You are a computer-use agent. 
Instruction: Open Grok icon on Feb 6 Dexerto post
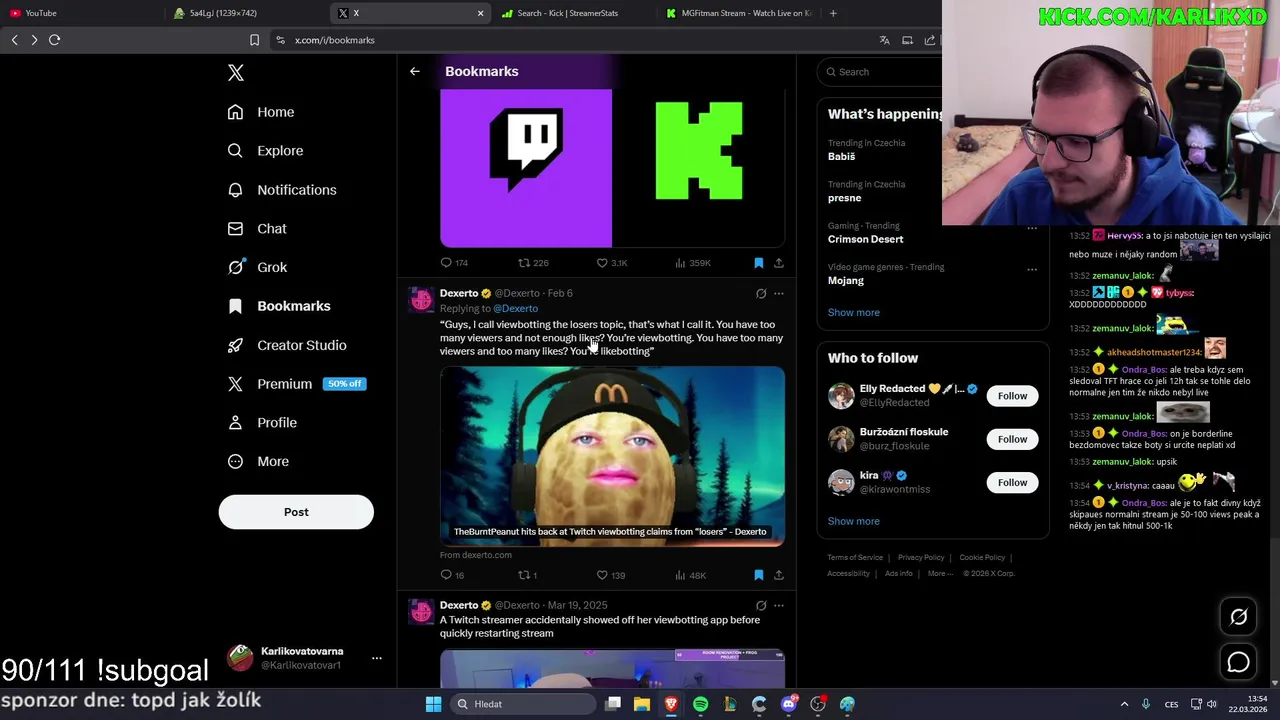[x=761, y=294]
